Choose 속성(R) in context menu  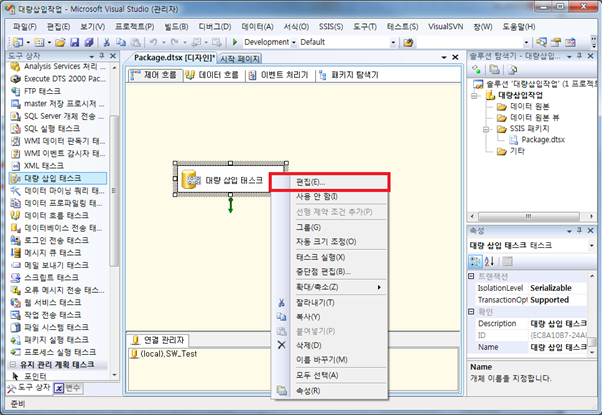[330, 391]
